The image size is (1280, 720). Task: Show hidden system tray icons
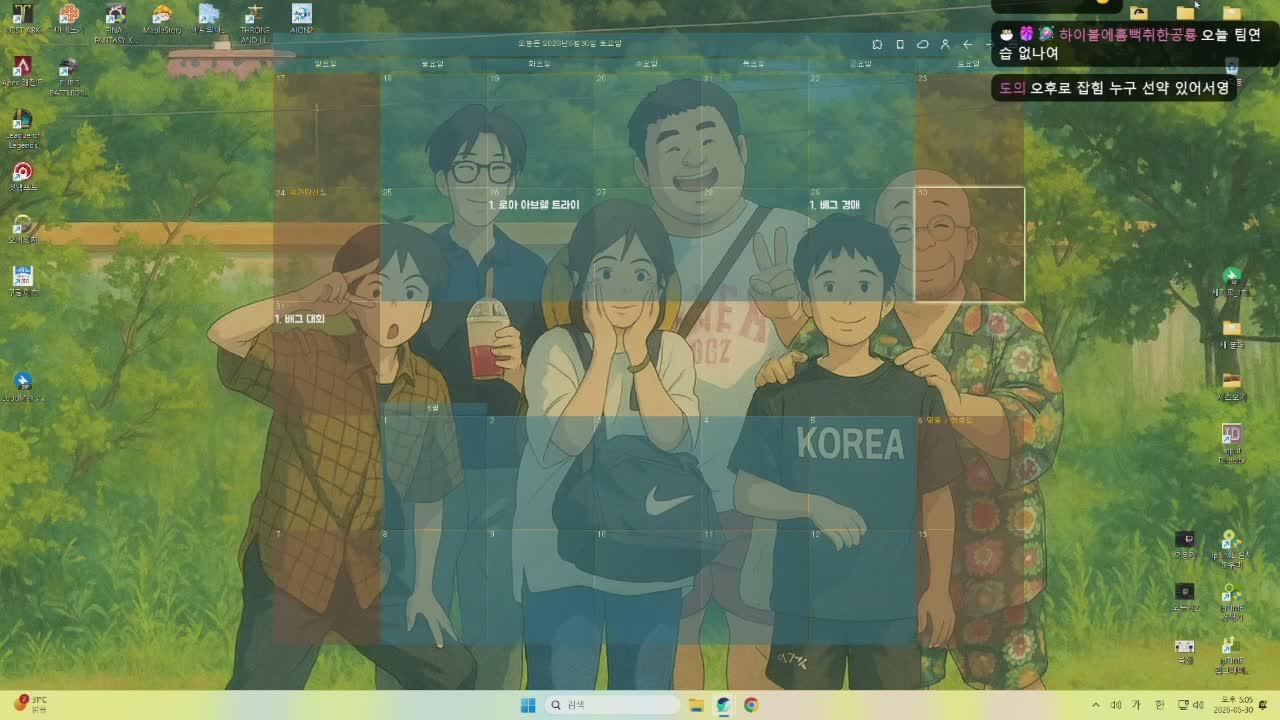[1096, 705]
